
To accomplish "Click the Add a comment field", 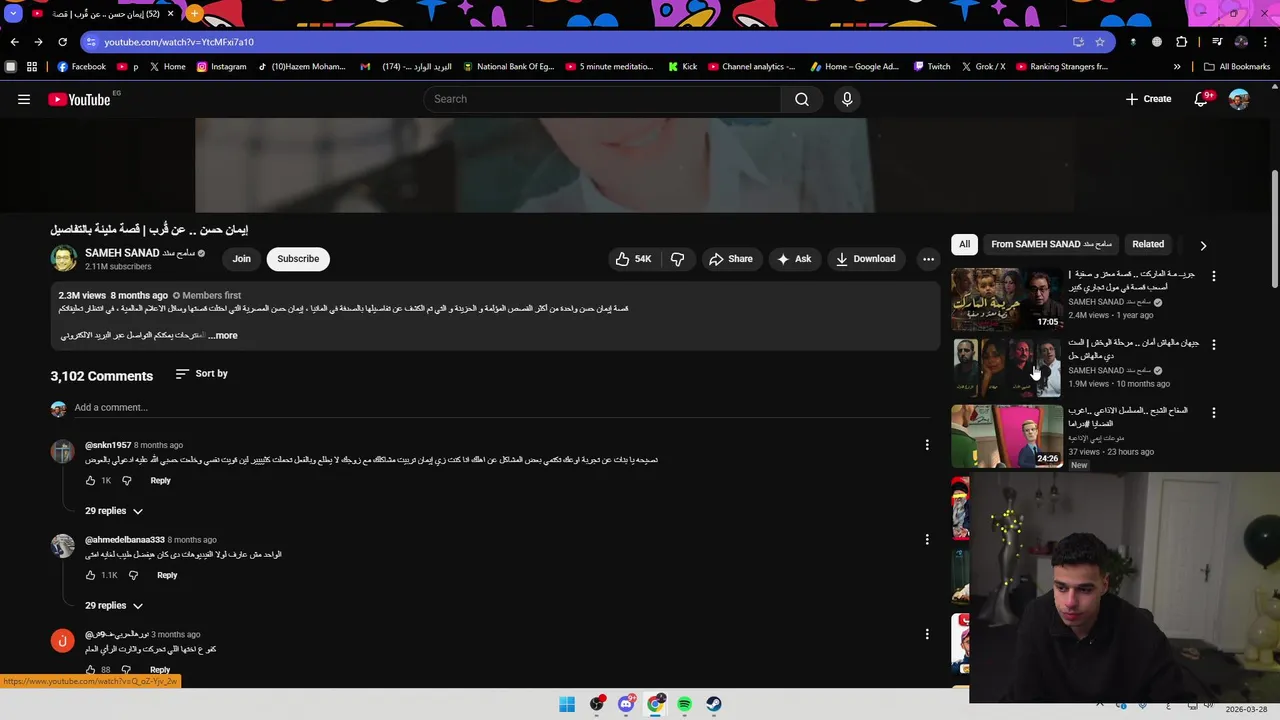I will click(500, 408).
